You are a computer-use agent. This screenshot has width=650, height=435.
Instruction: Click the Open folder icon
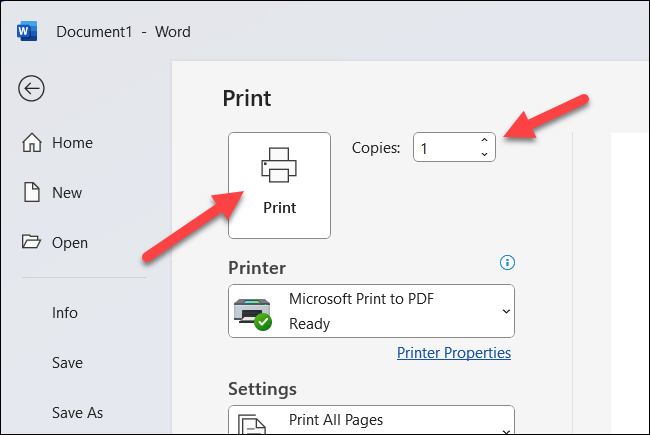point(31,243)
